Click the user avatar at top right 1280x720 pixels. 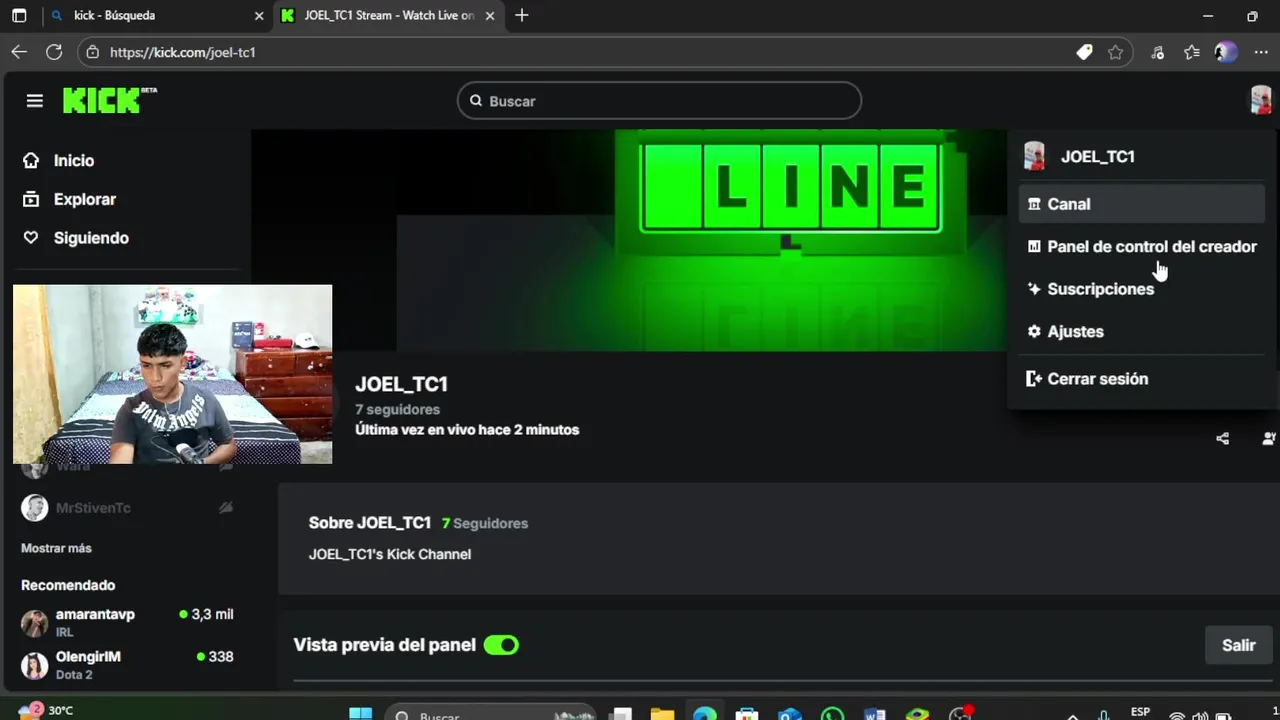(x=1261, y=100)
